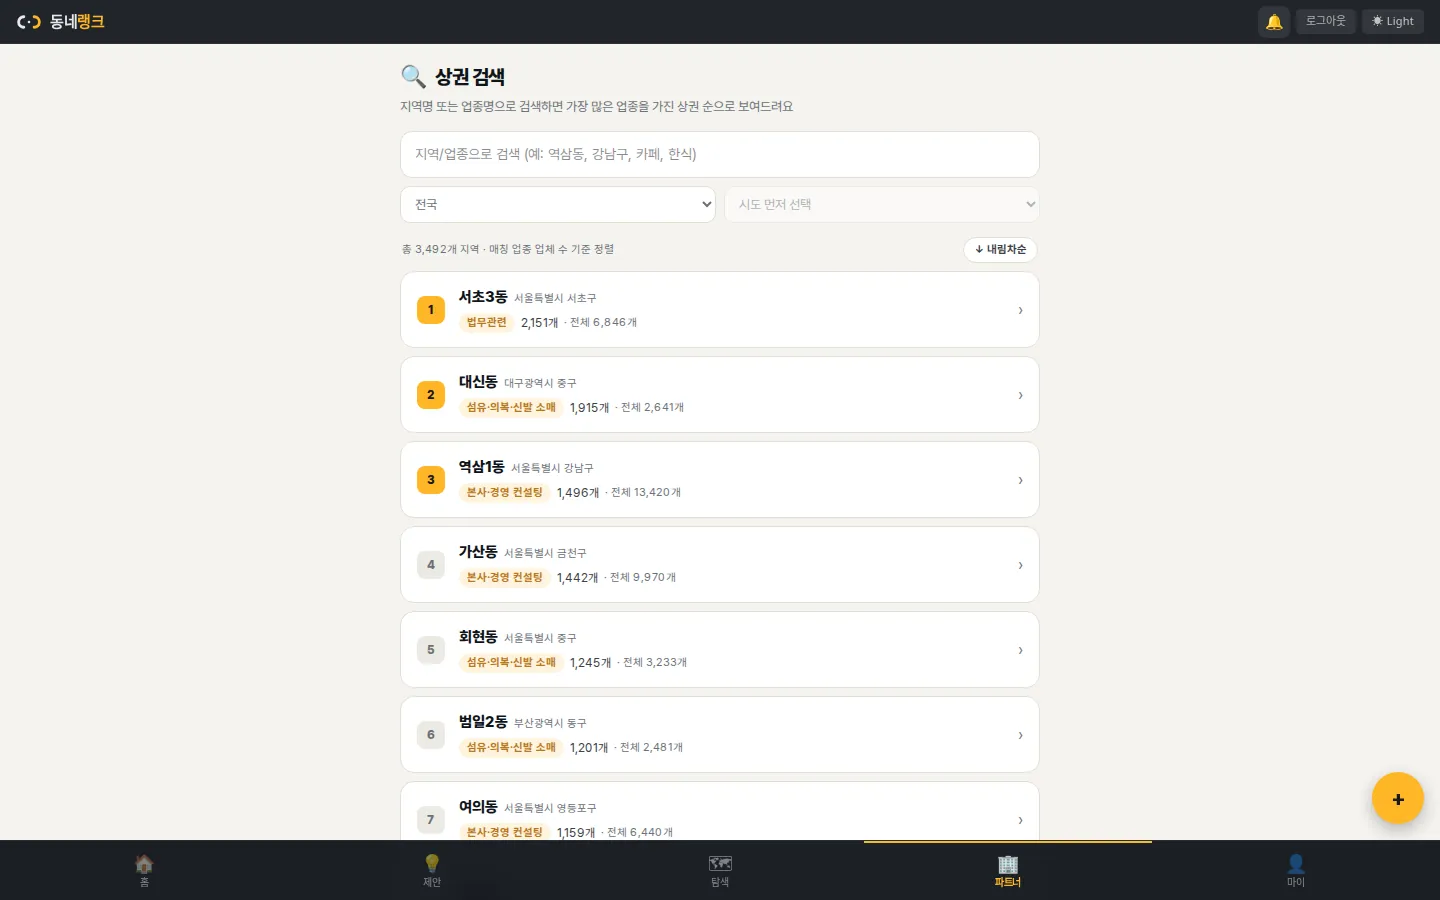
Task: Go to 탐색 tab in bottom navigation
Action: click(x=720, y=870)
